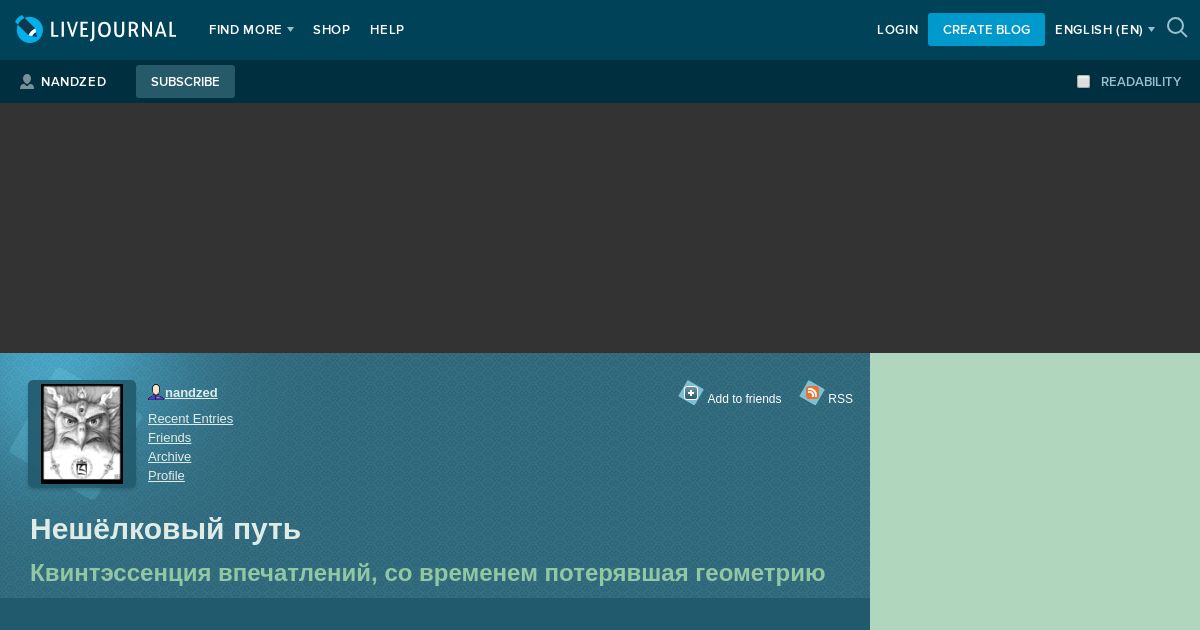
Task: Open the Help menu item
Action: [387, 30]
